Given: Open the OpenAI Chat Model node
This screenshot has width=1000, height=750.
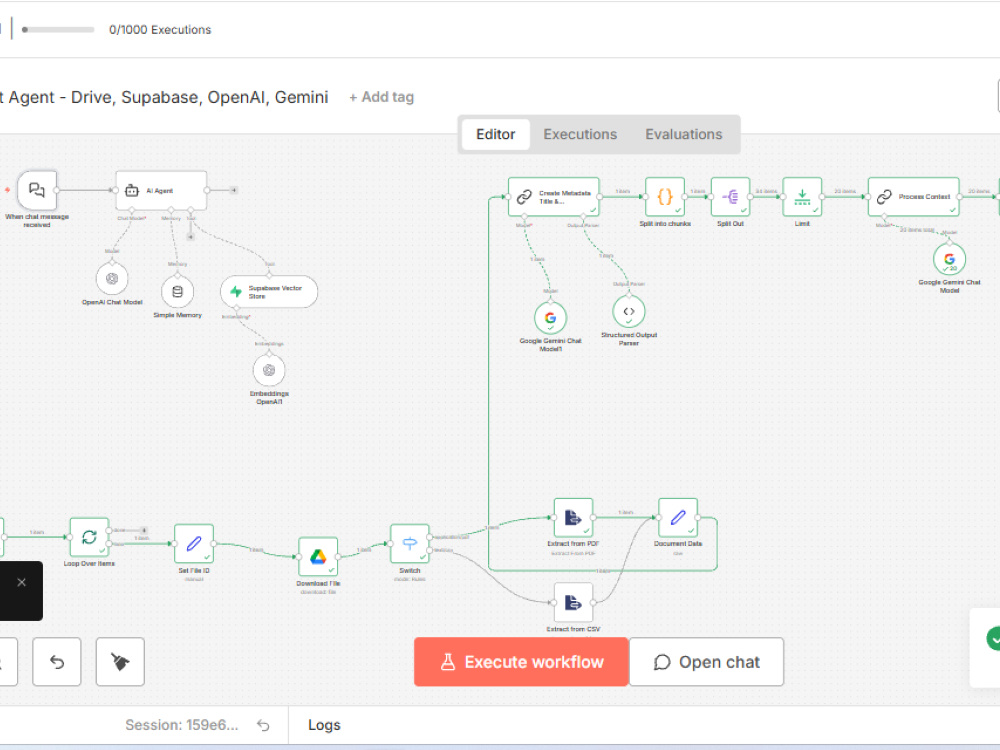Looking at the screenshot, I should (112, 279).
